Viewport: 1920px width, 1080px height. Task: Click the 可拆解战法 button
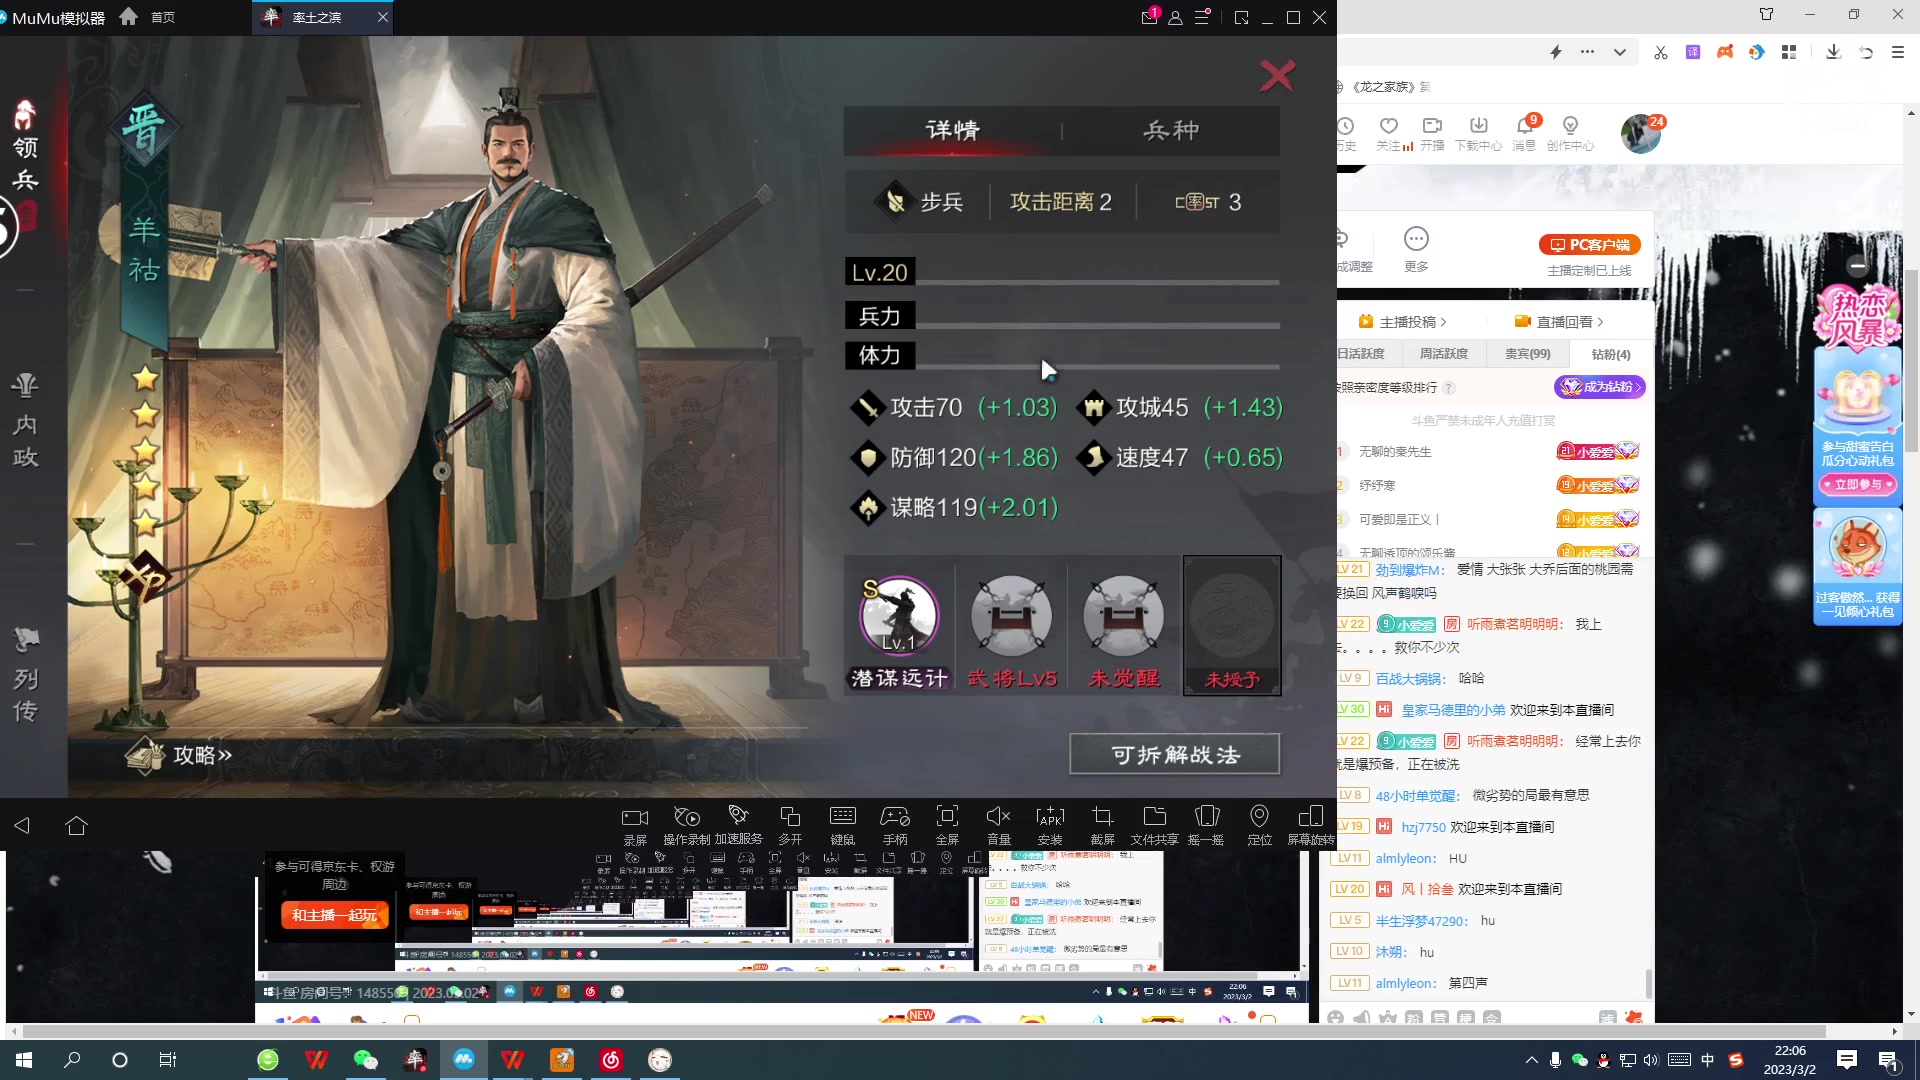(1175, 754)
